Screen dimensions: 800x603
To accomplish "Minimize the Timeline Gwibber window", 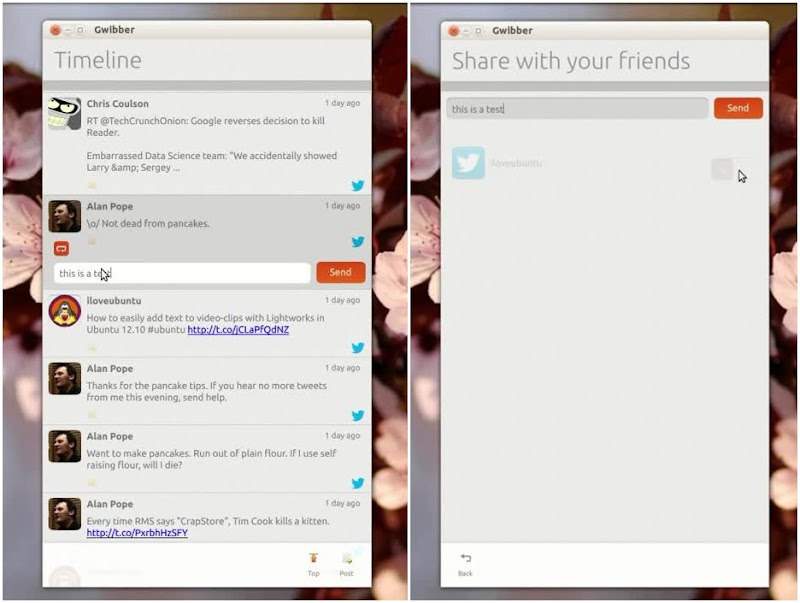I will [x=68, y=31].
